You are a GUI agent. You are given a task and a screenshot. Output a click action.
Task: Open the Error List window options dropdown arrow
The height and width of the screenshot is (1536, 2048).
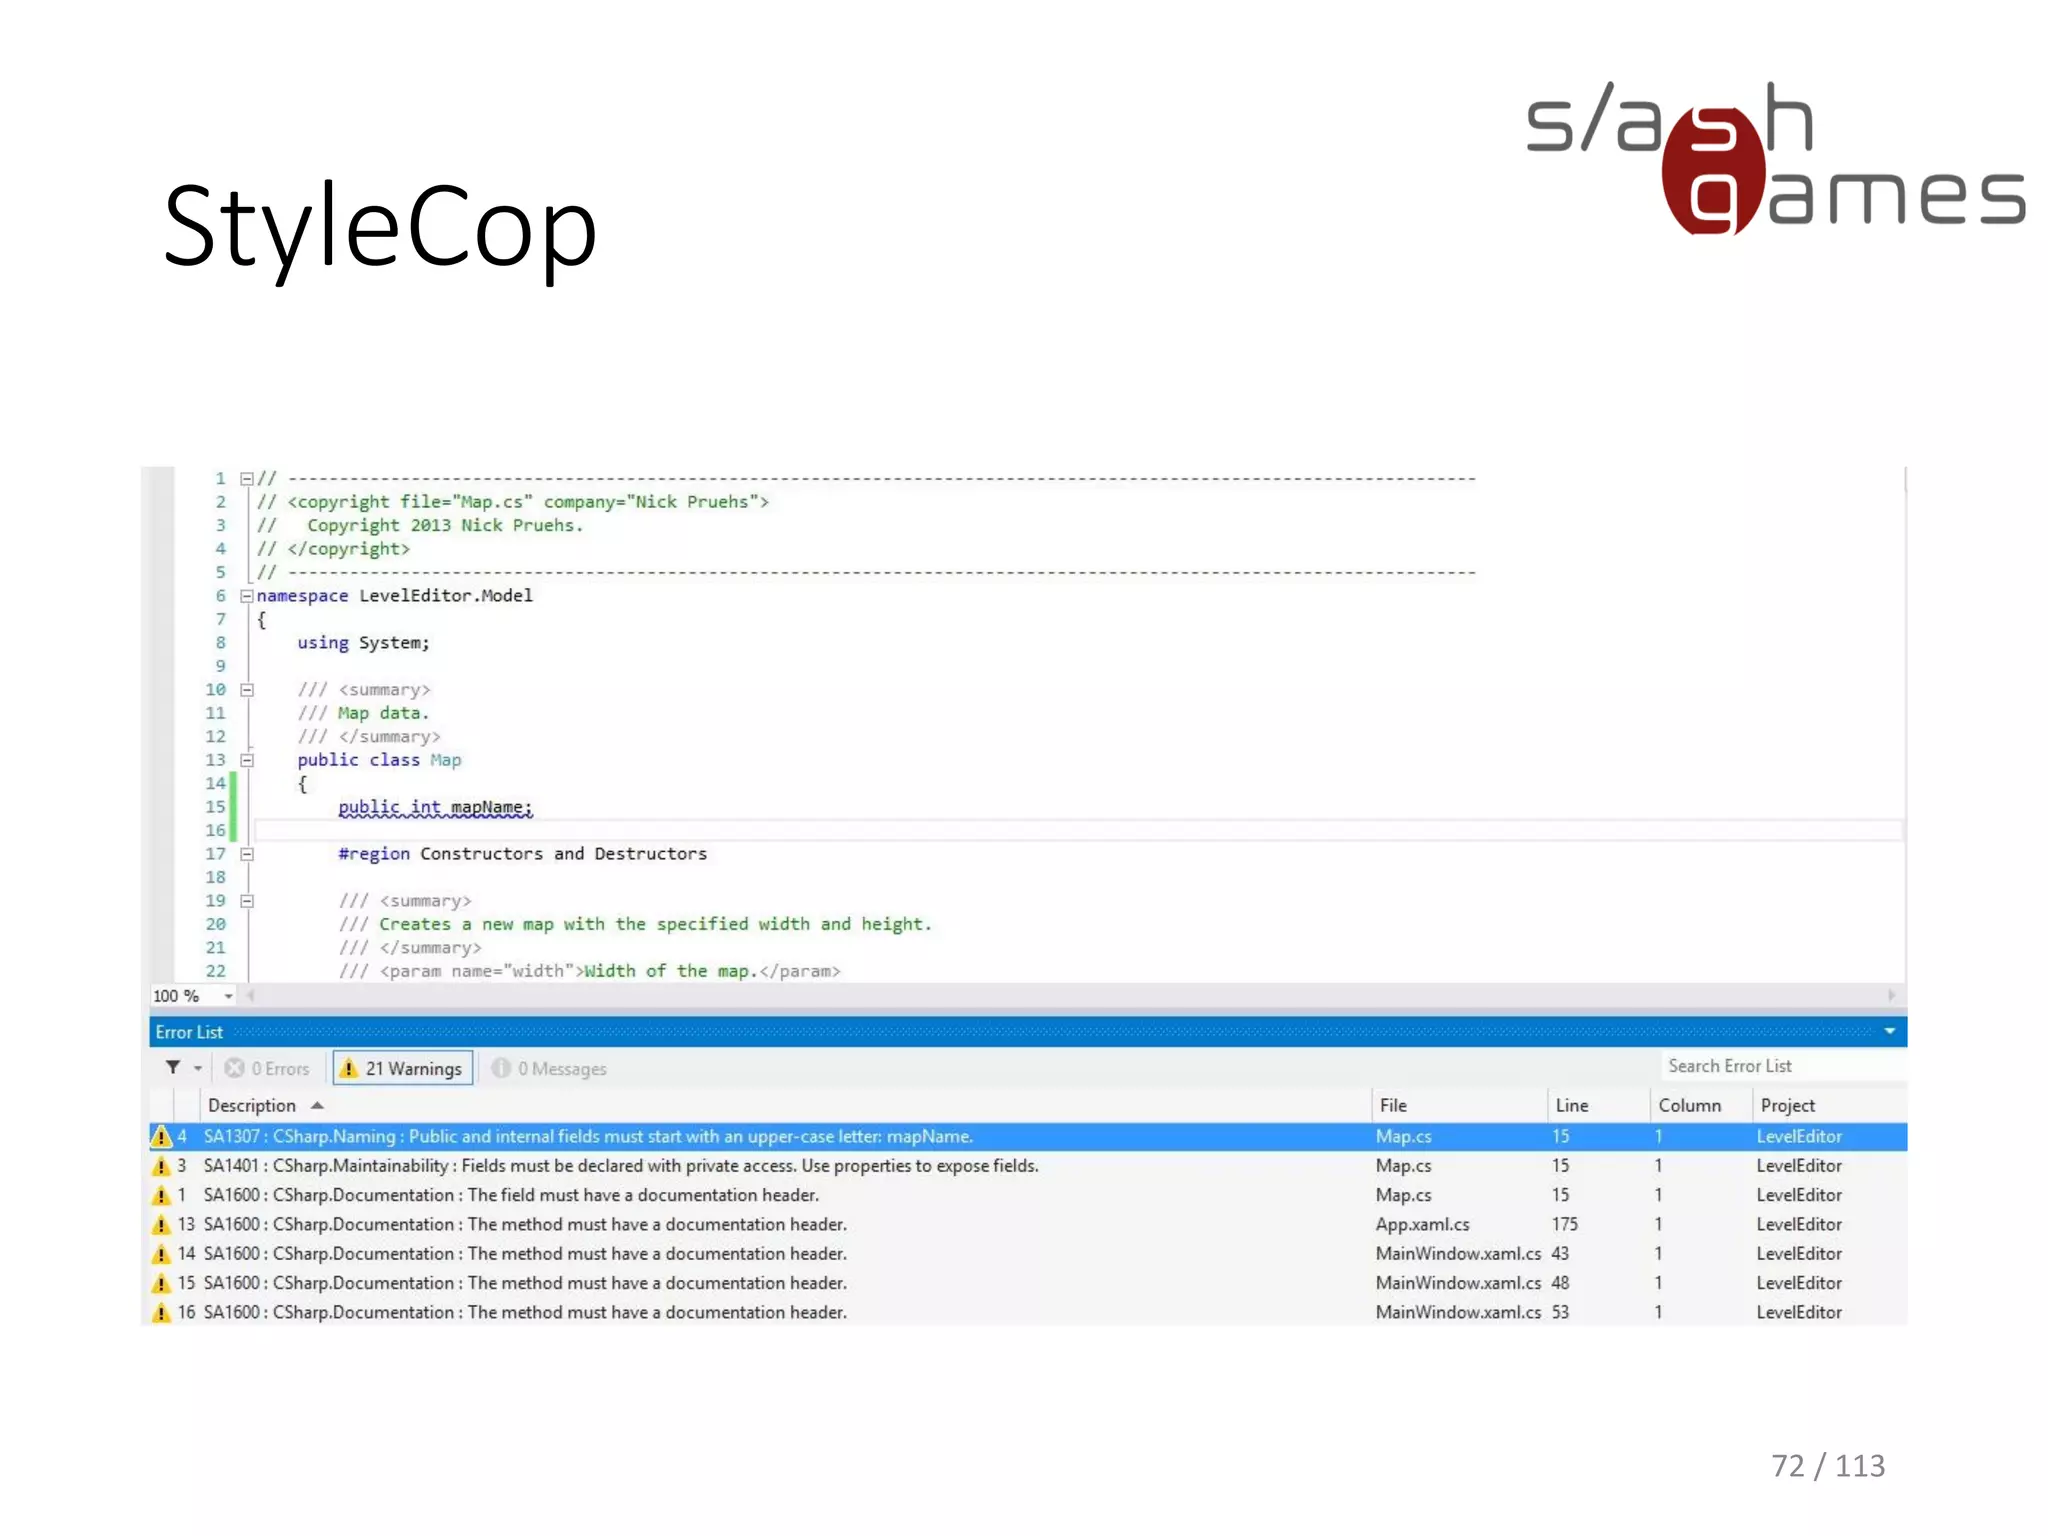coord(1889,1032)
